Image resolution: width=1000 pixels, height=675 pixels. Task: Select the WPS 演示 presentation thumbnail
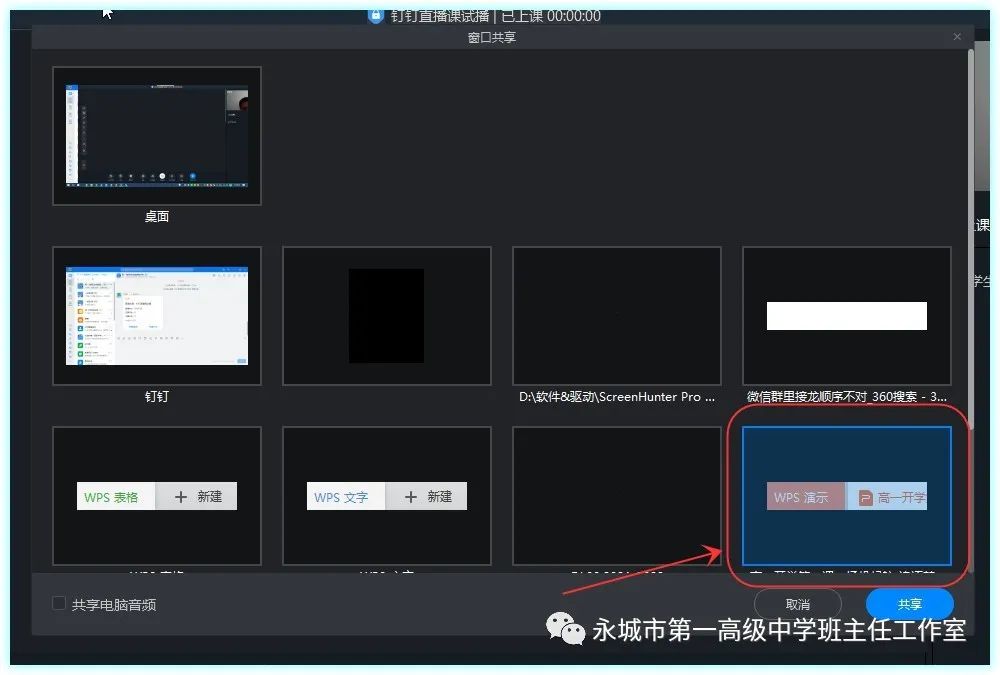(x=846, y=496)
